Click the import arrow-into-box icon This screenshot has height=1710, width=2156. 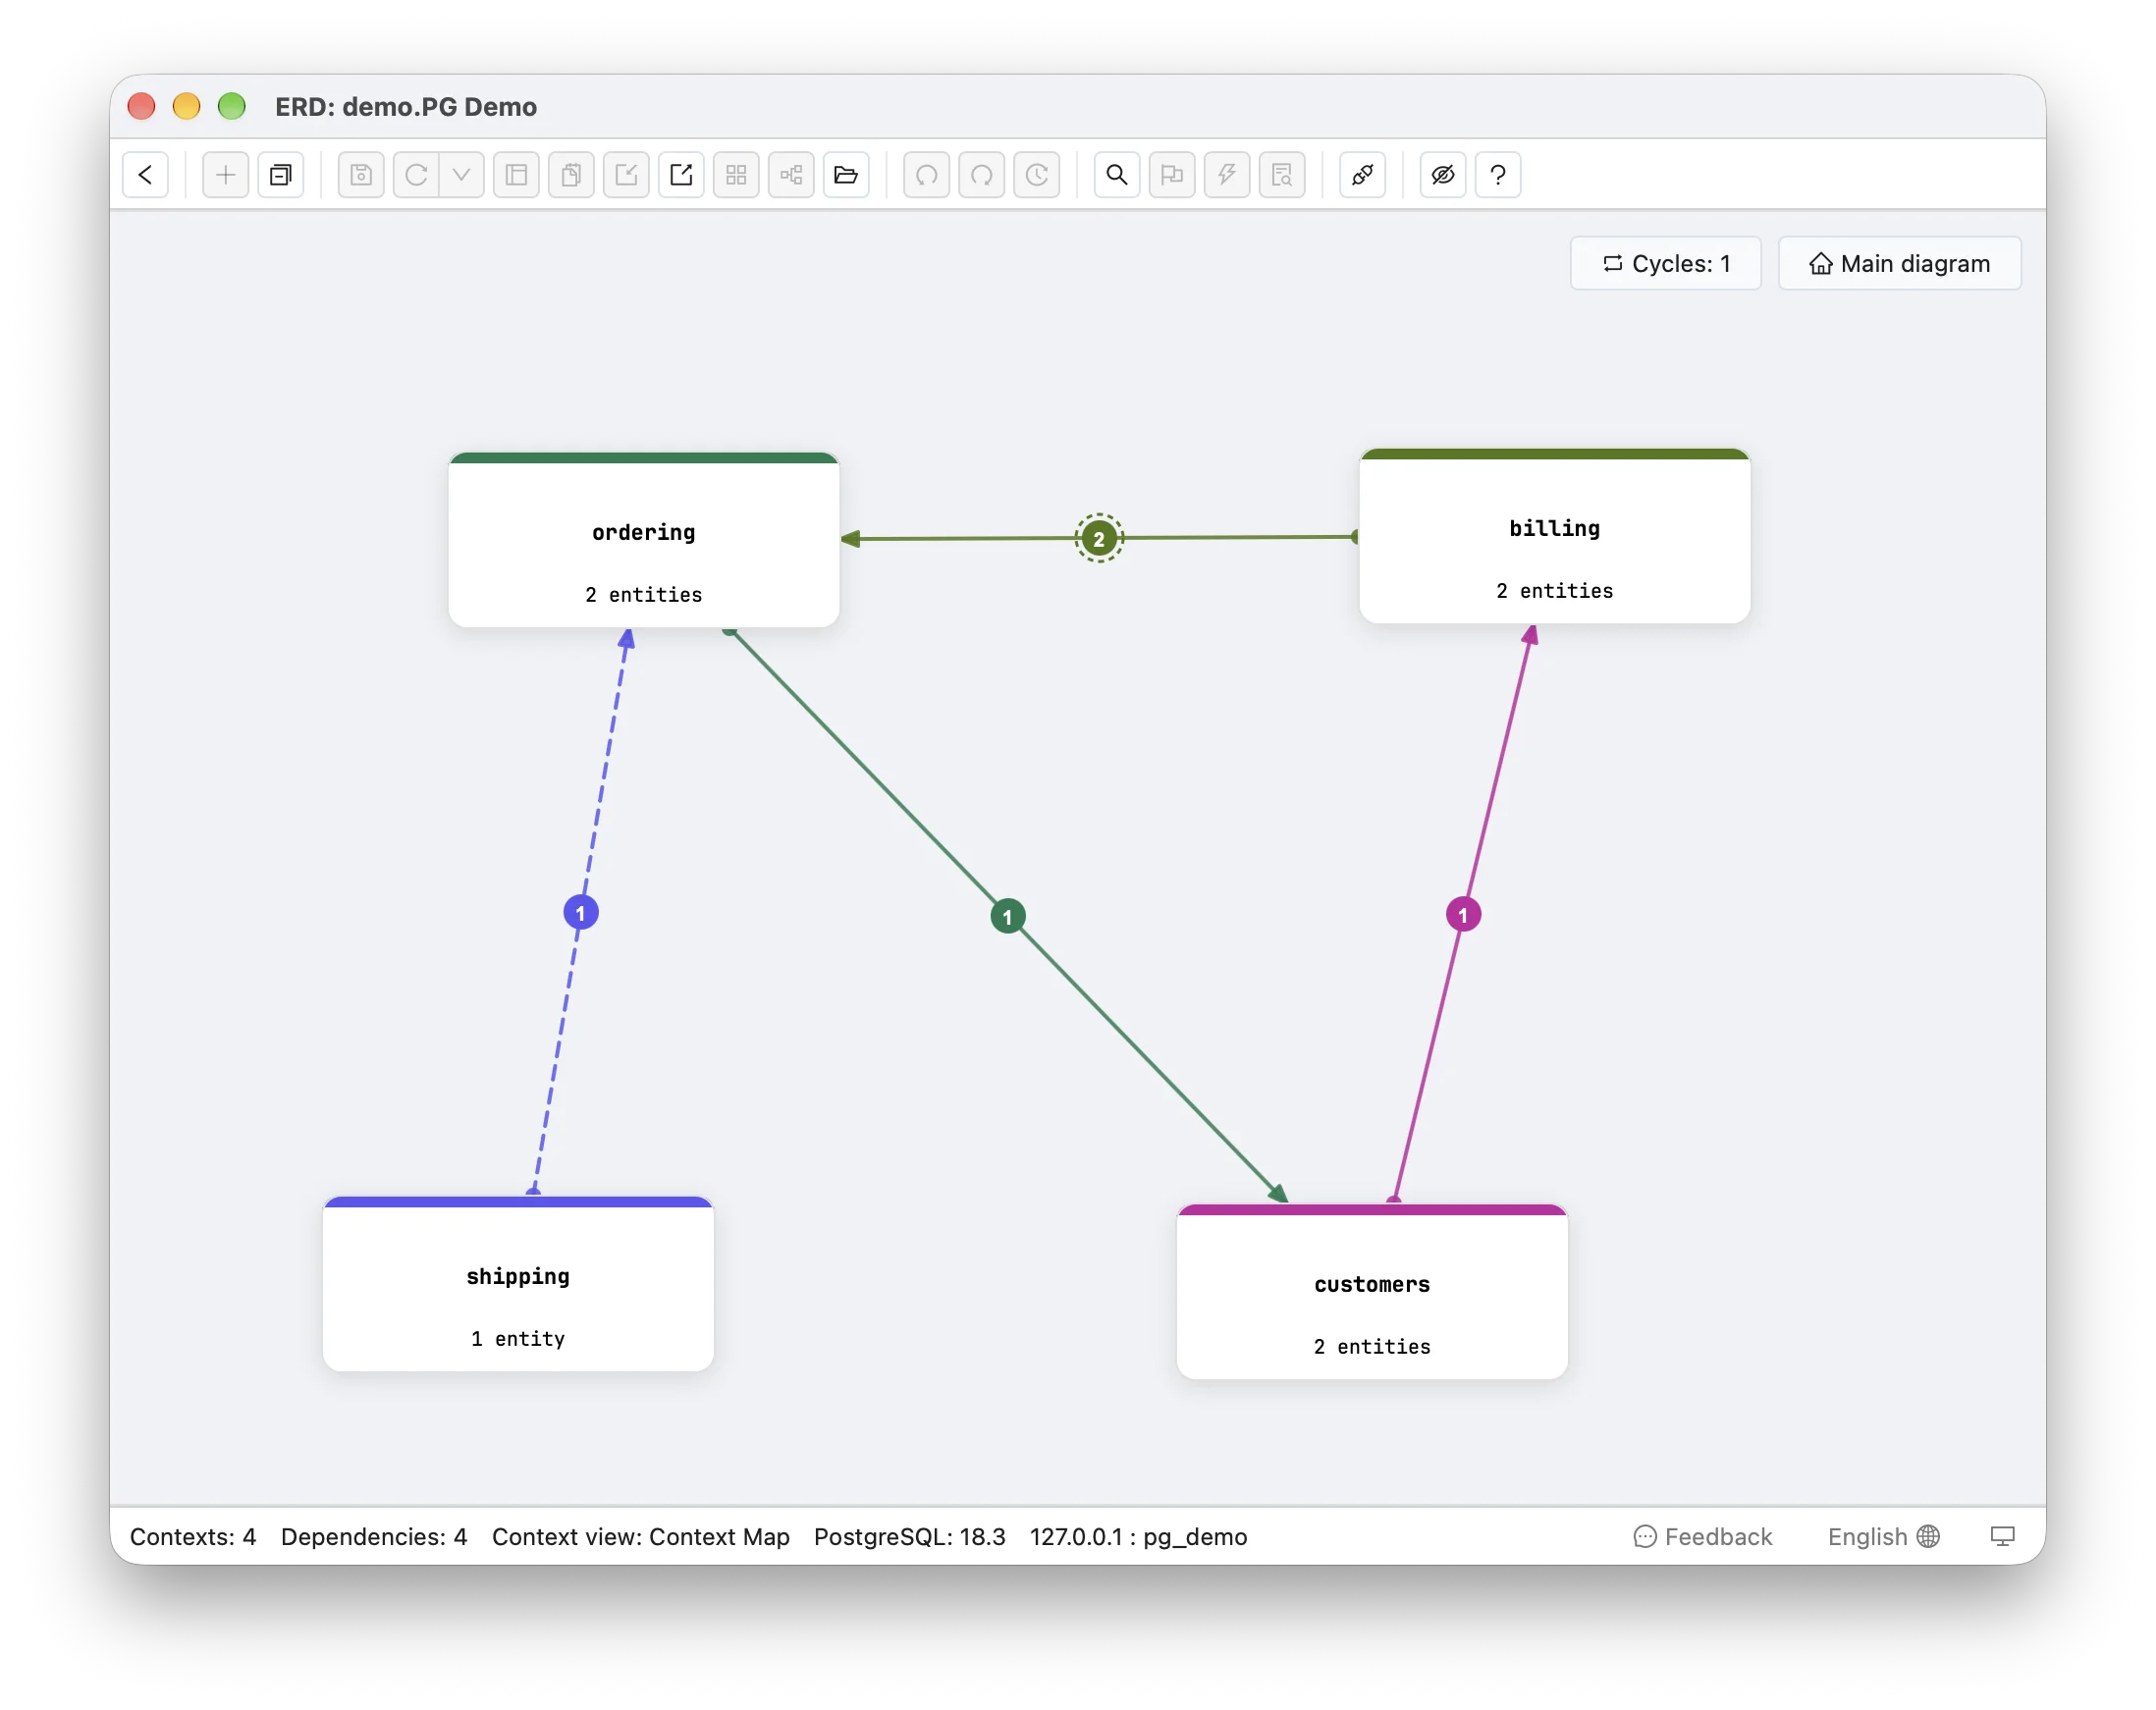626,175
